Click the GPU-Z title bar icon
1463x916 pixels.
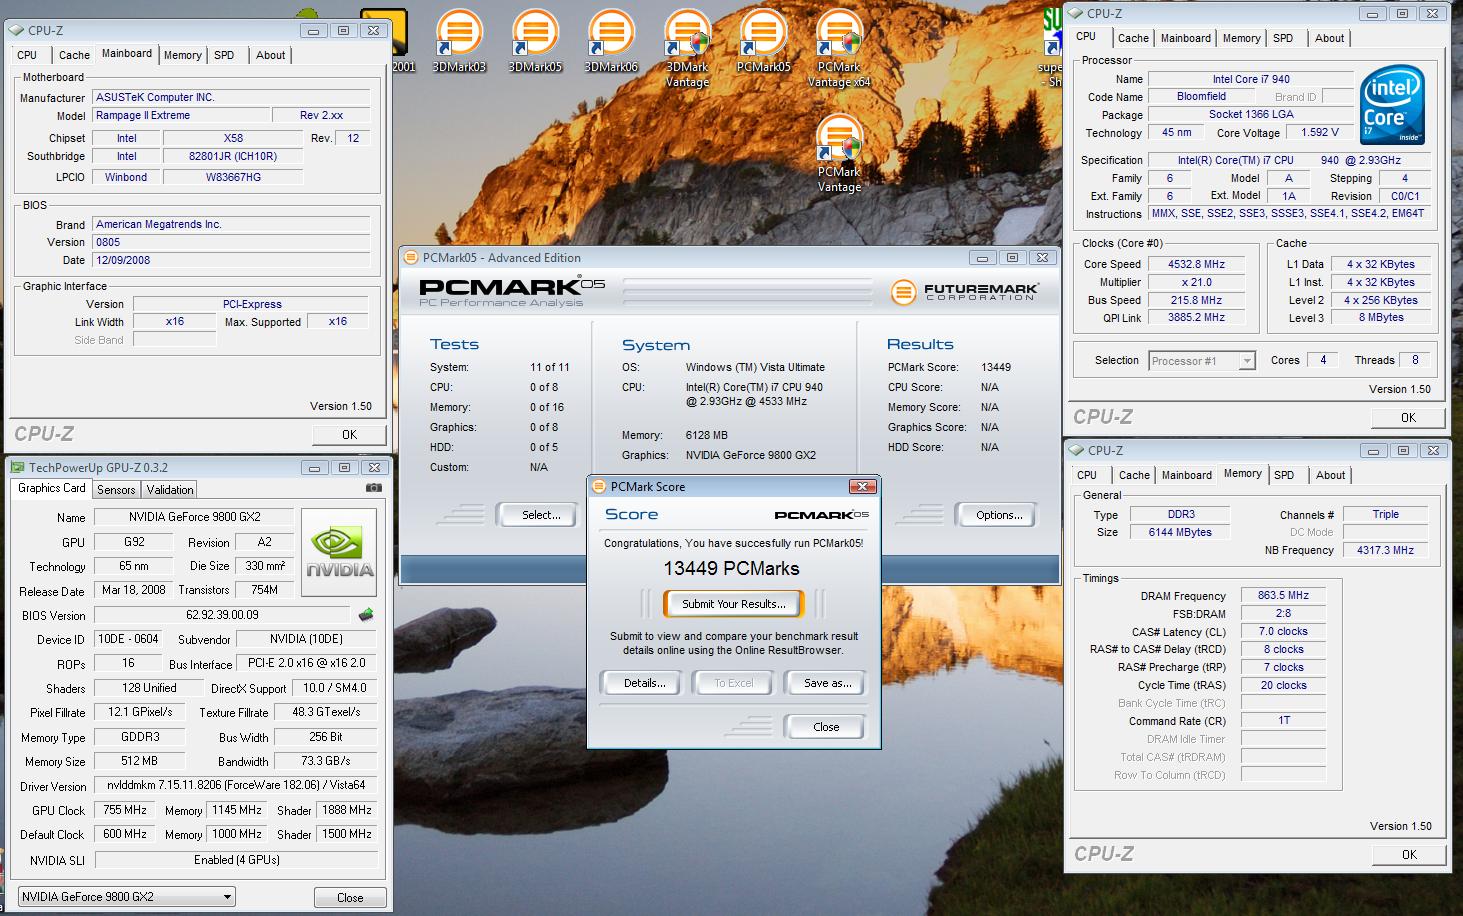pyautogui.click(x=18, y=467)
